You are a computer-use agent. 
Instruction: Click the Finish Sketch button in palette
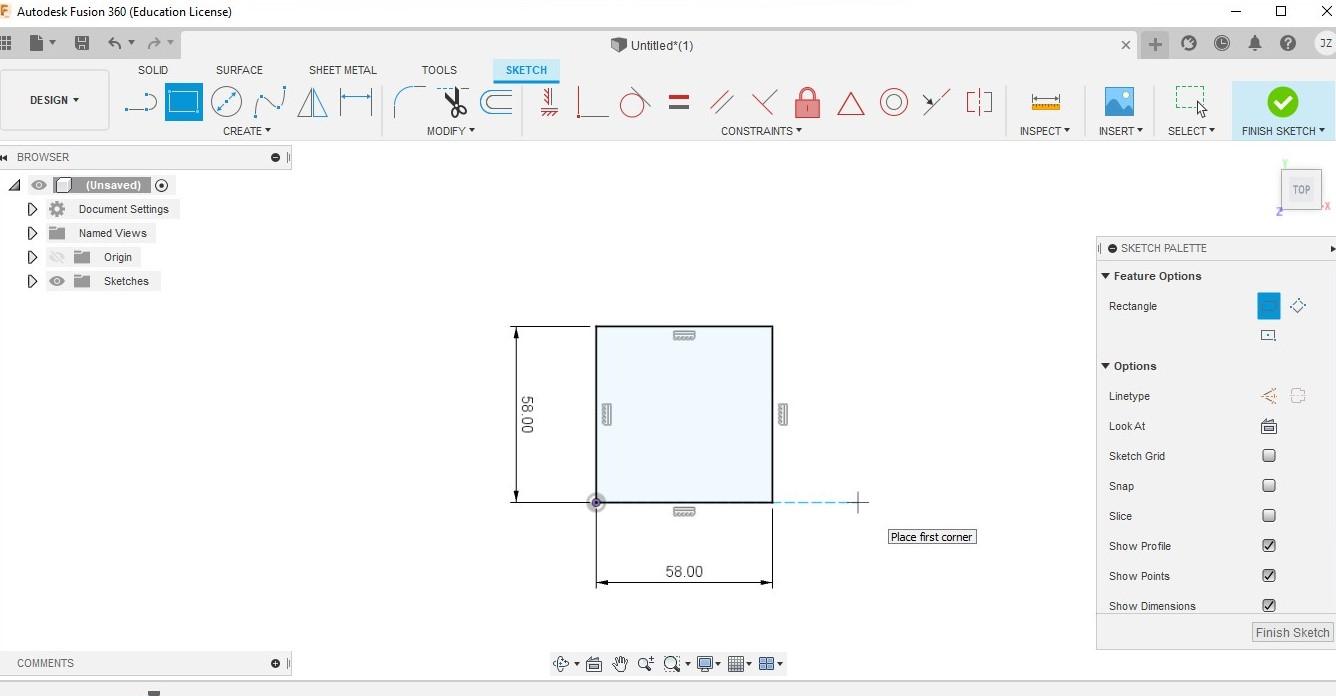pyautogui.click(x=1292, y=632)
